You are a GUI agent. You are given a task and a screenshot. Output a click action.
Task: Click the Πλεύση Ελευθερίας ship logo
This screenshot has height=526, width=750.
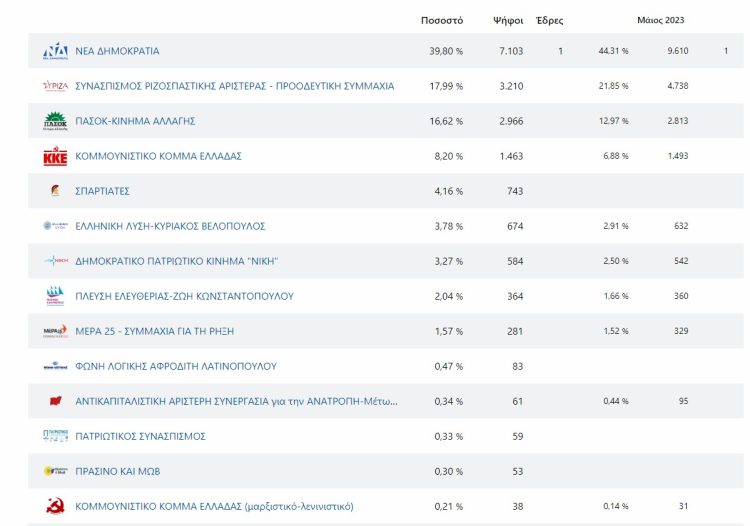tap(55, 296)
